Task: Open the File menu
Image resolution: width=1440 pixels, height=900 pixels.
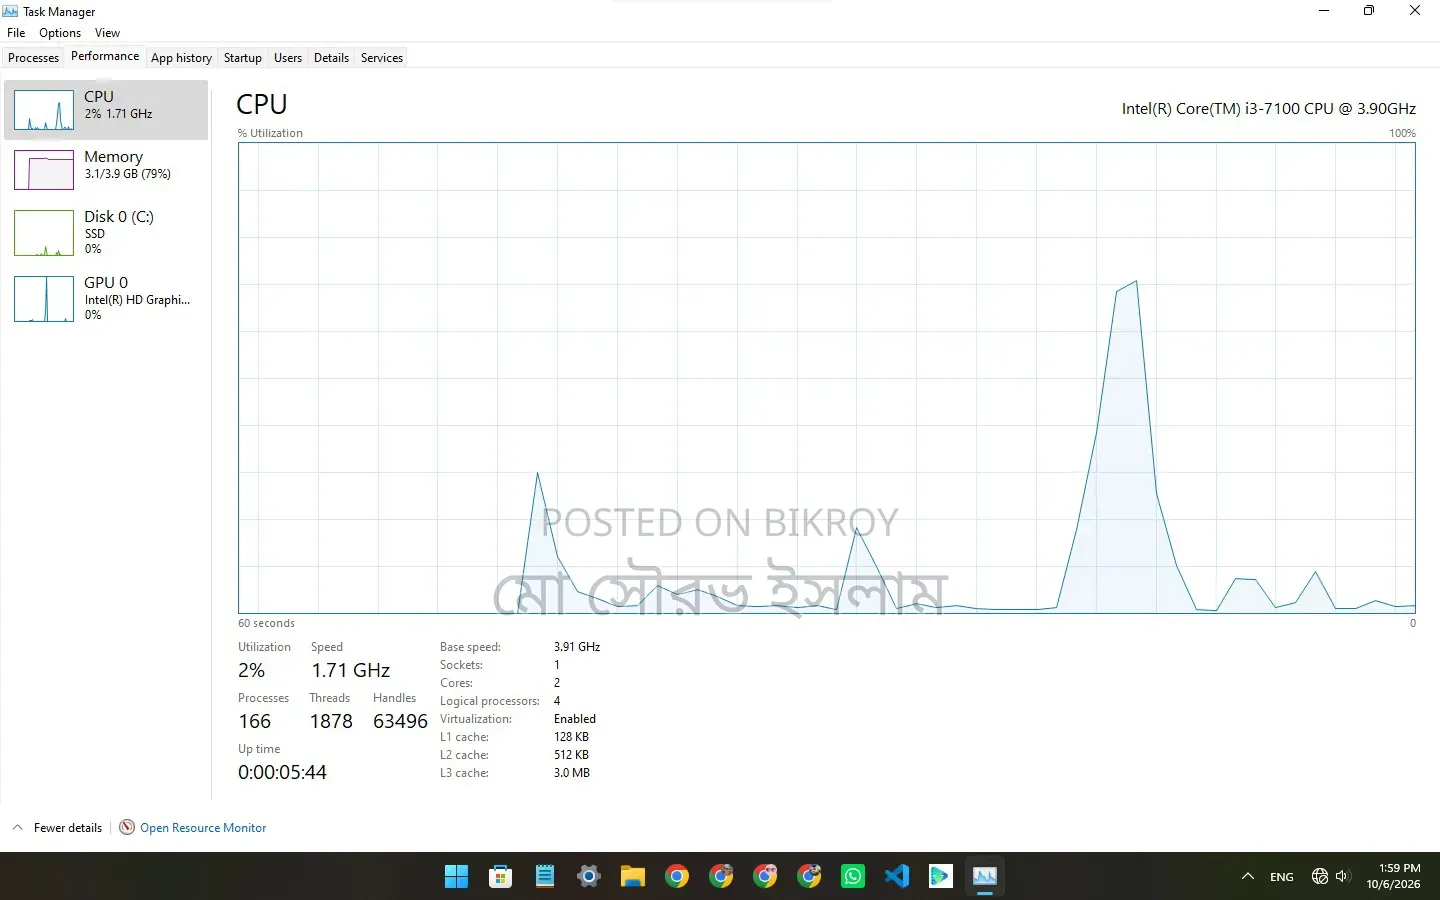Action: [16, 33]
